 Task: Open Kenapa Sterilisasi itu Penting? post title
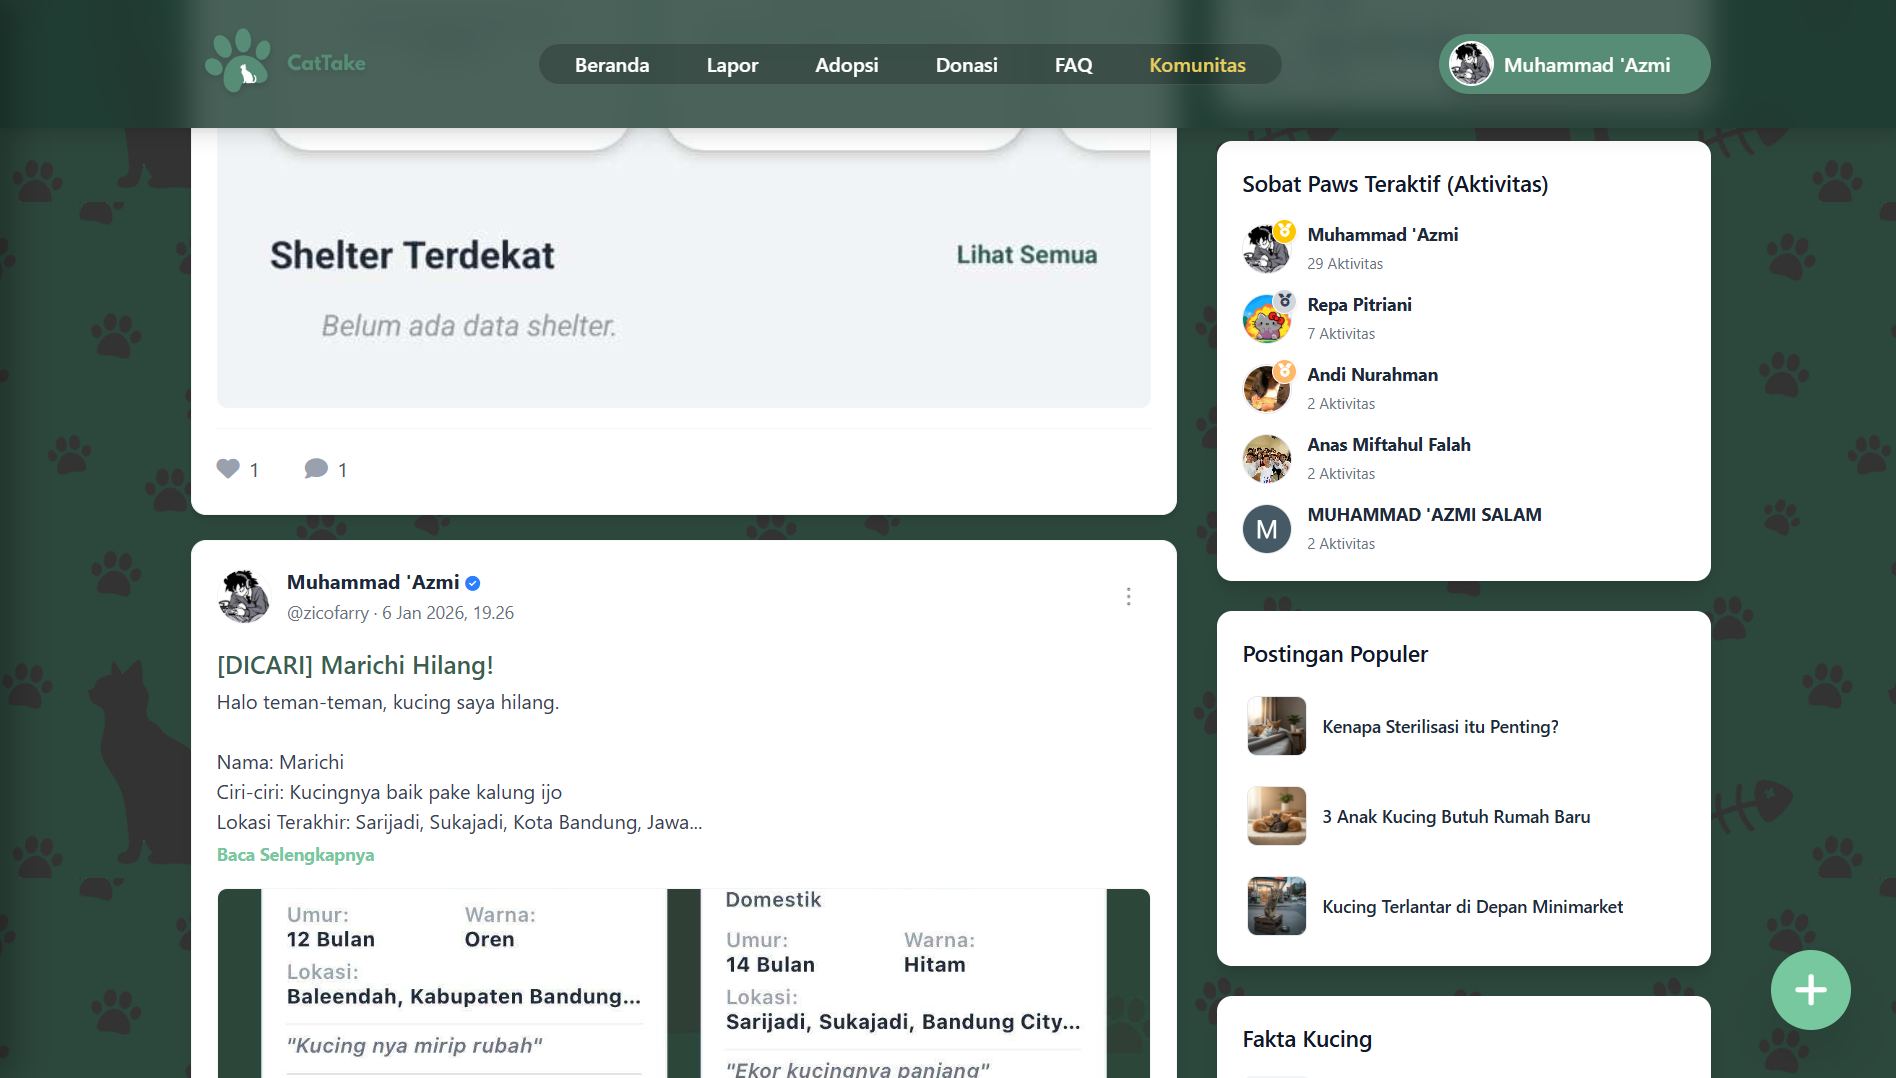1440,727
